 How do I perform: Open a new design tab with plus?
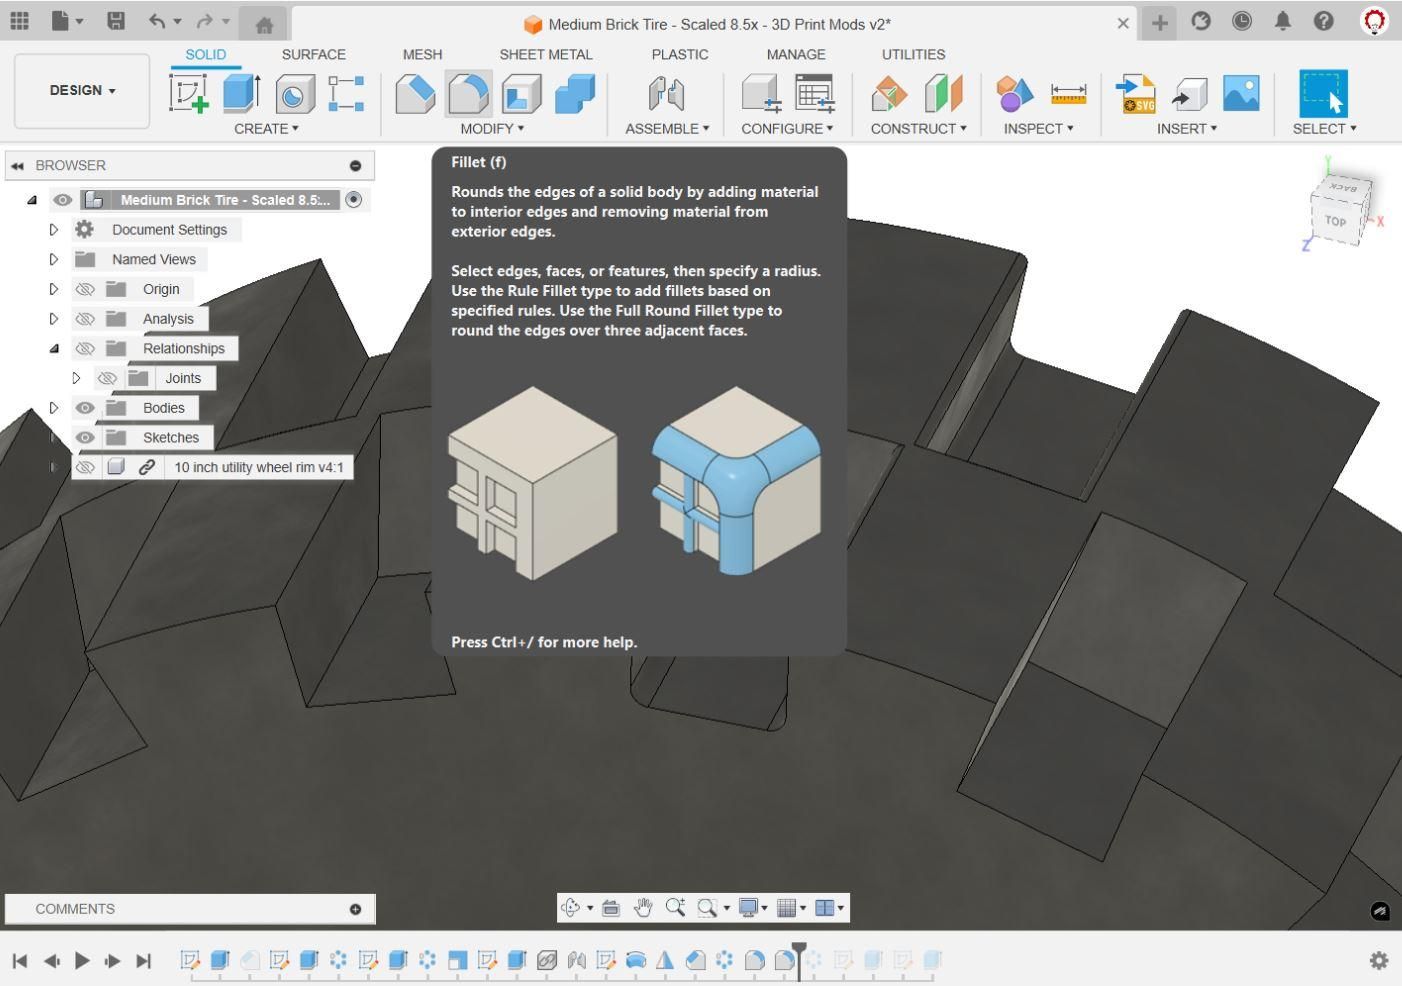(x=1160, y=22)
